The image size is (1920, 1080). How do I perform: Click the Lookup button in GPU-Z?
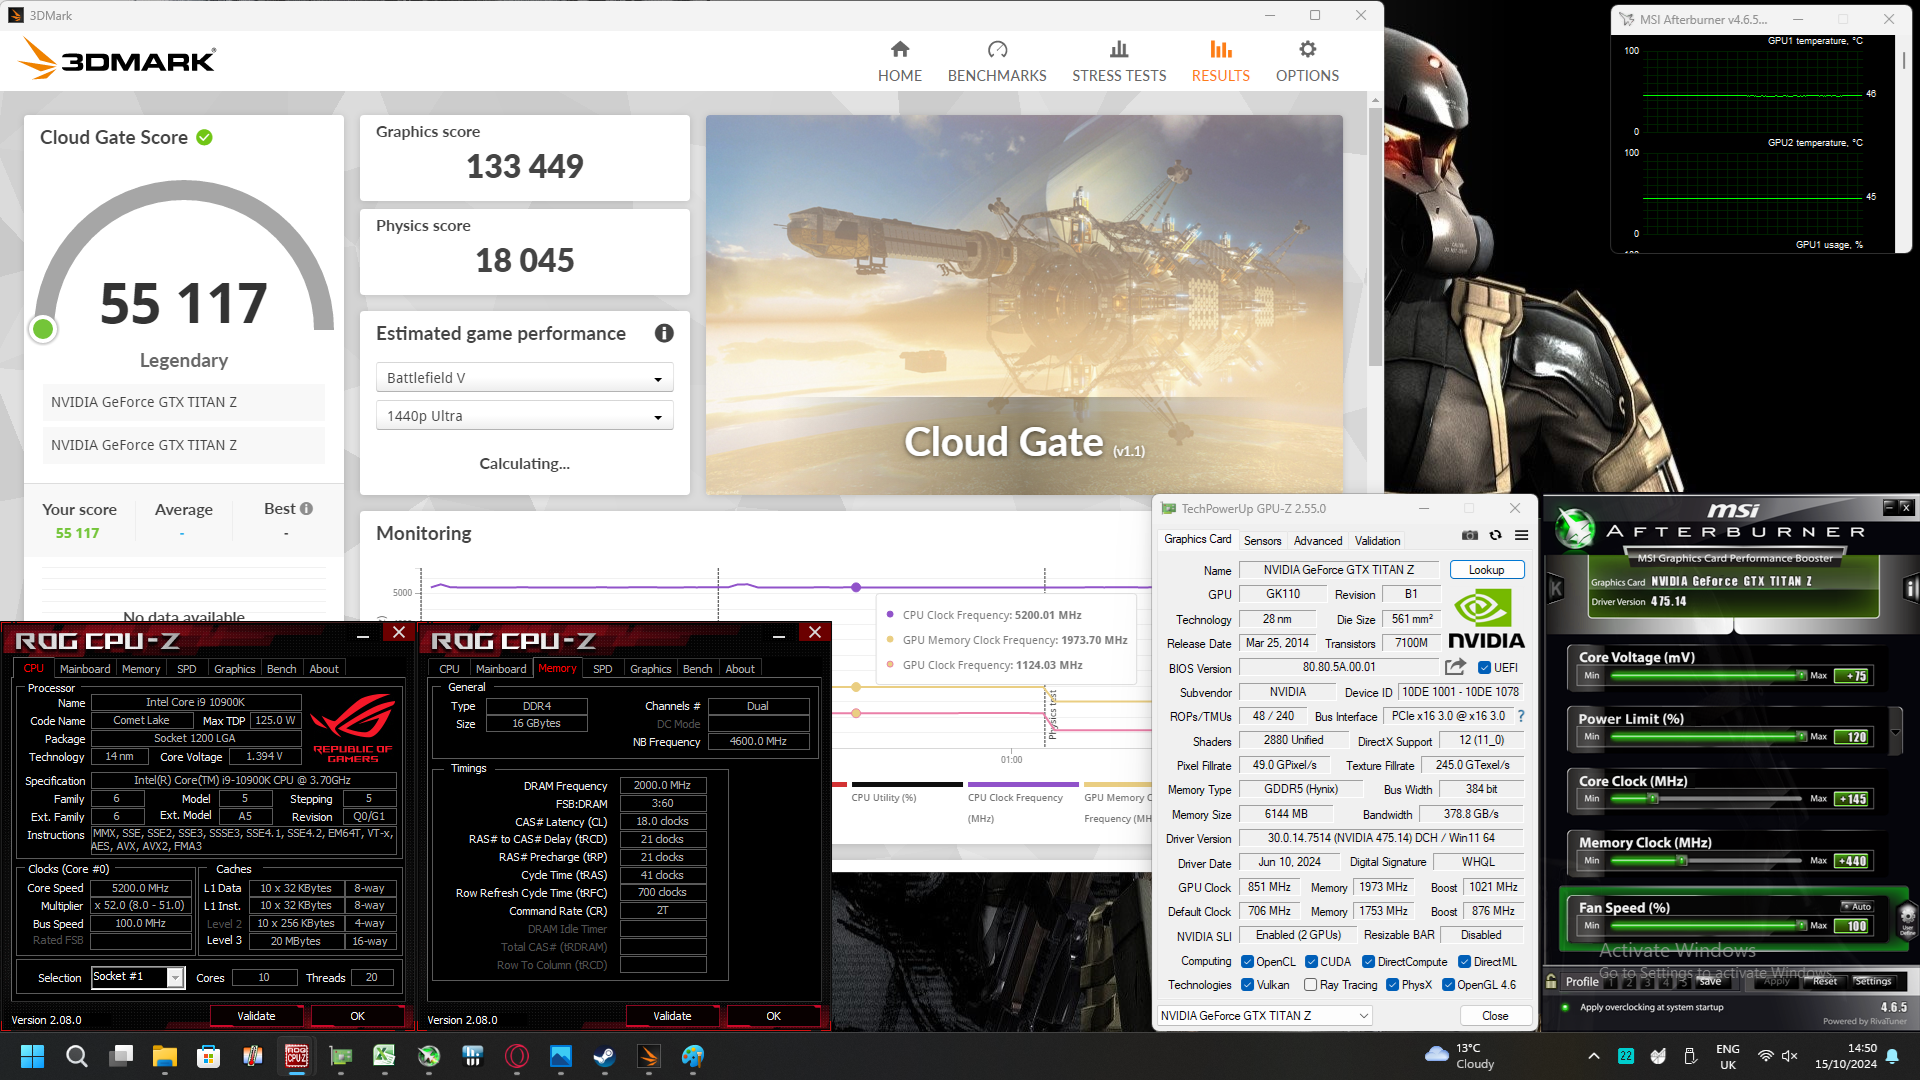click(x=1486, y=569)
